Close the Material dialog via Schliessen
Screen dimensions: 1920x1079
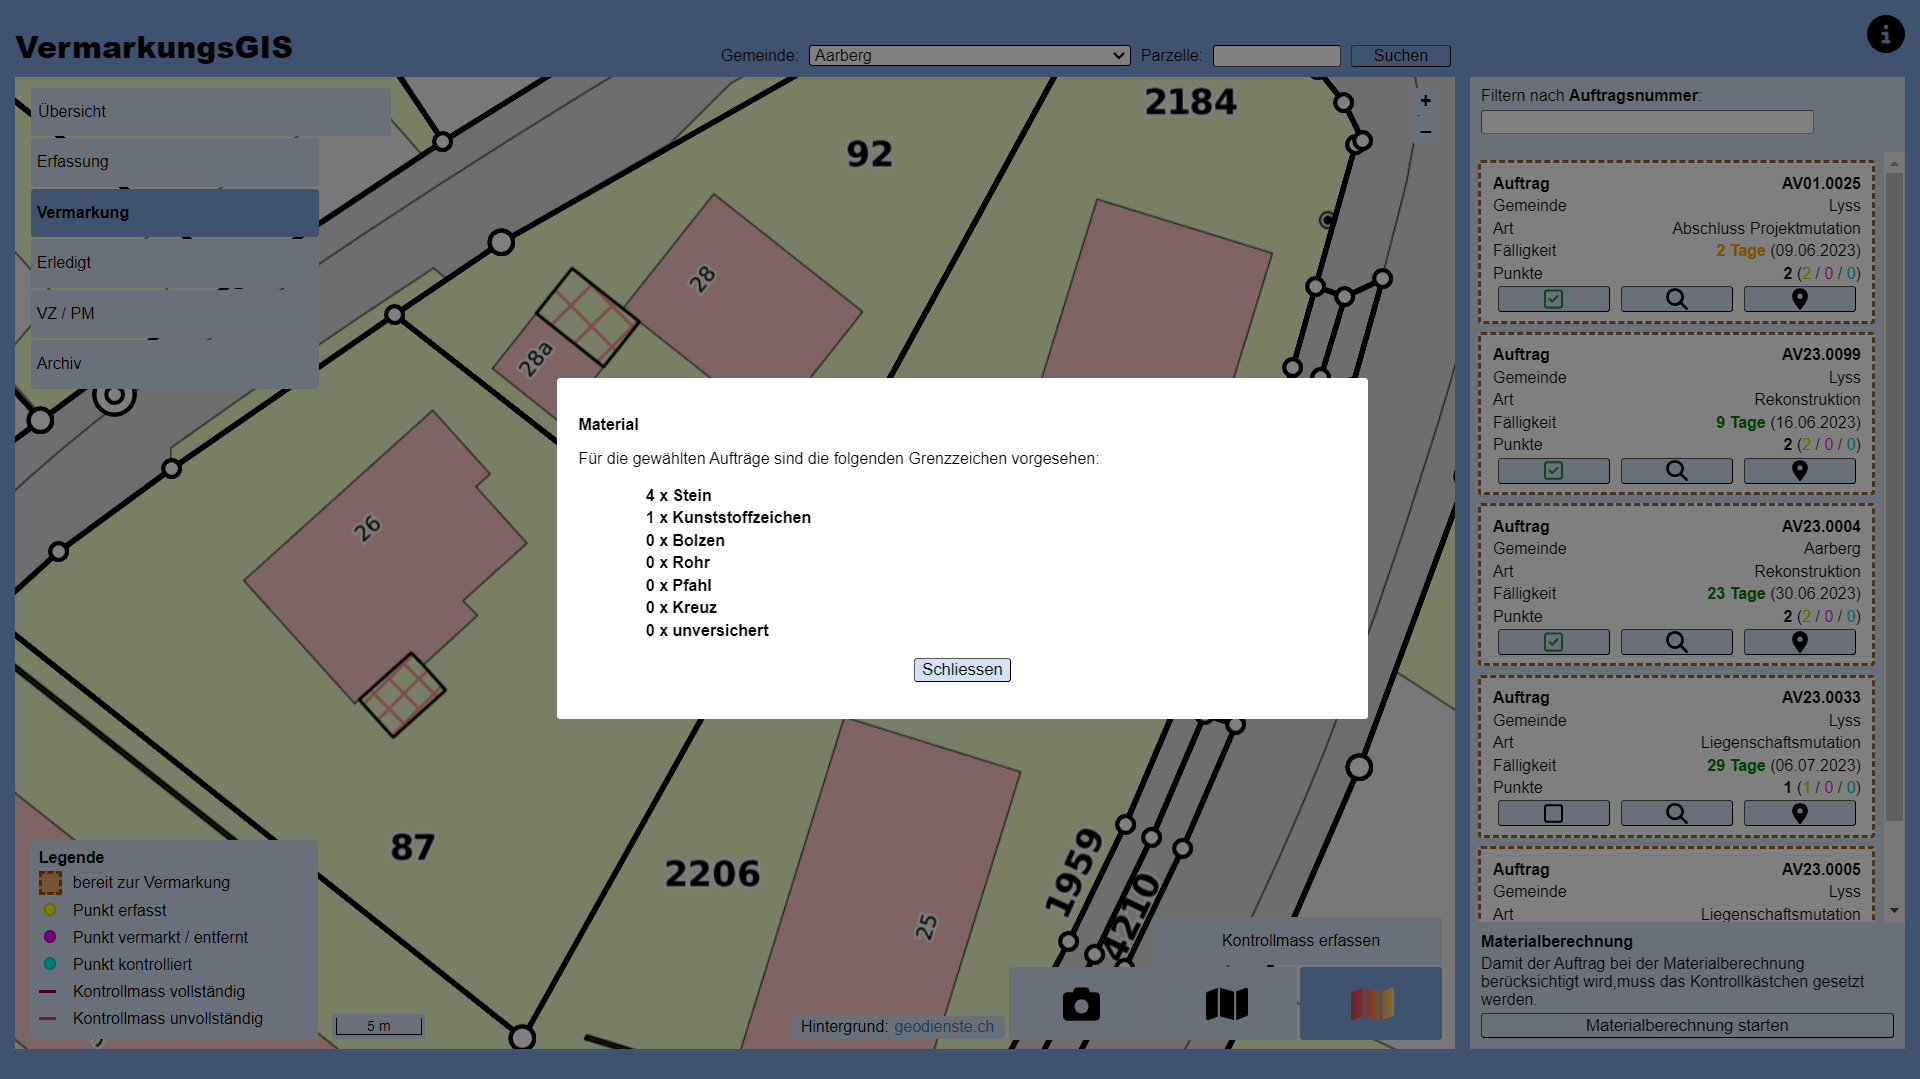[x=960, y=669]
